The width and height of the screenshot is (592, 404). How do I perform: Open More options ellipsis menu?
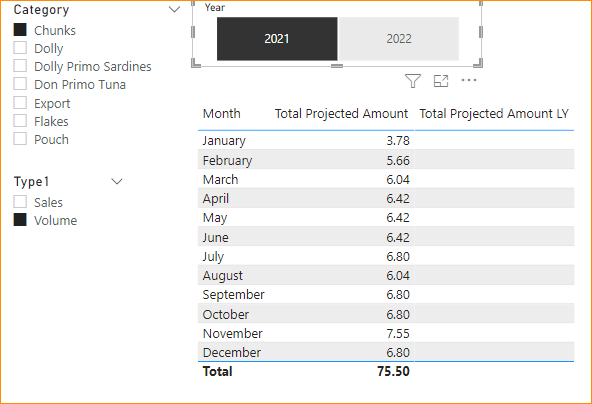pyautogui.click(x=469, y=80)
